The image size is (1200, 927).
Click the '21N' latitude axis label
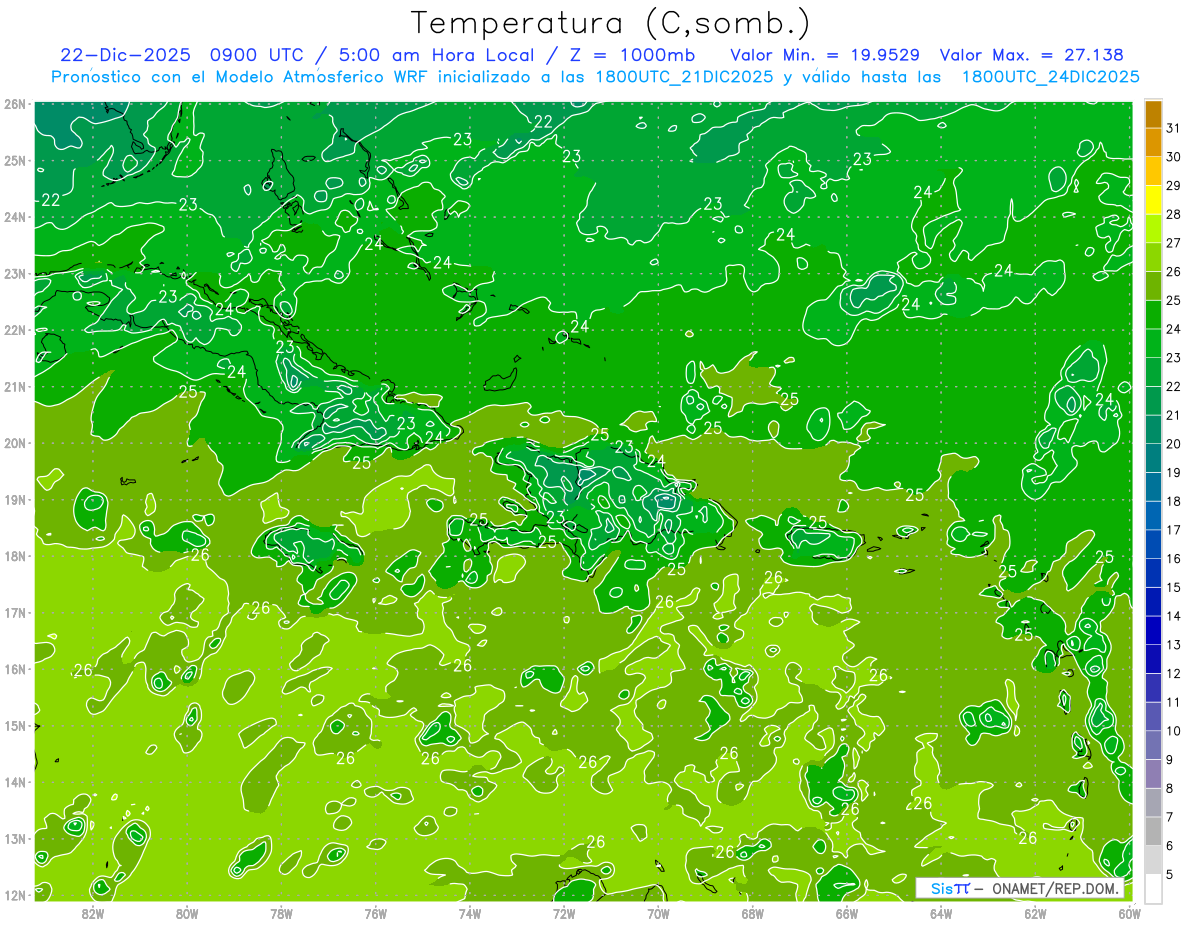[15, 386]
